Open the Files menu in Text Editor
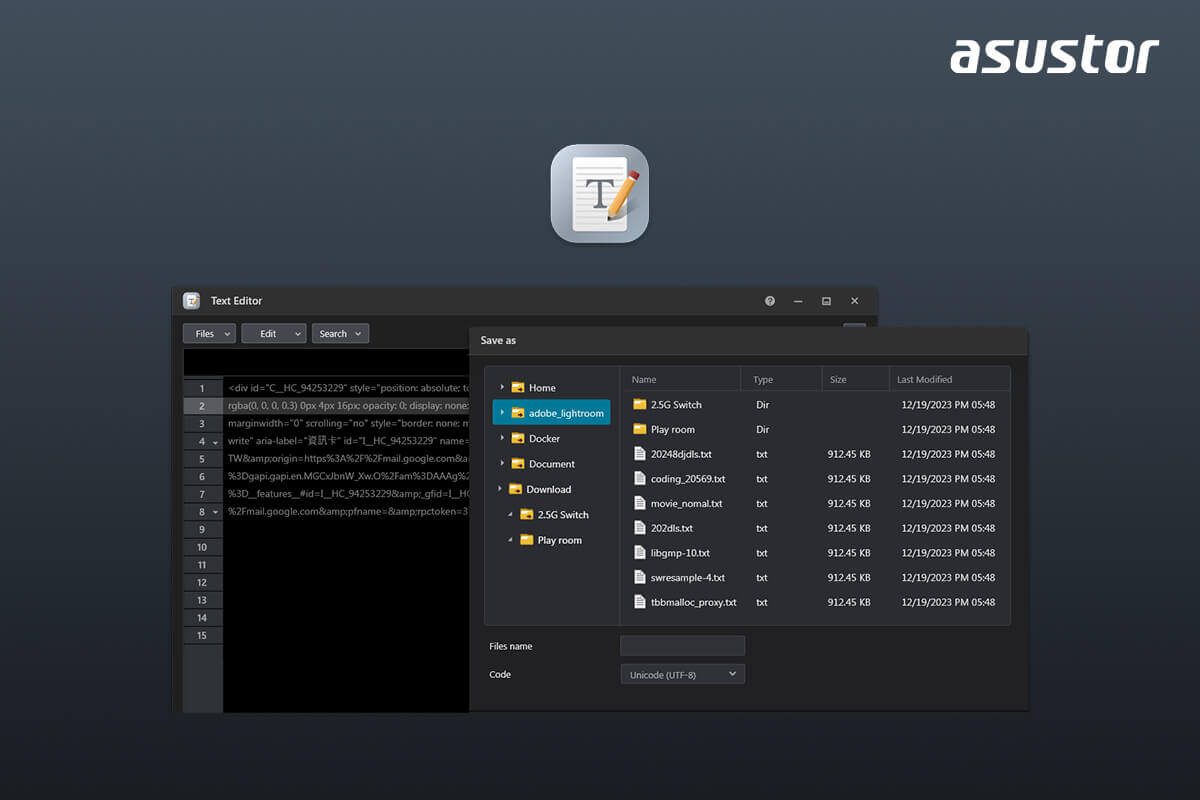Screen dimensions: 1200x800 [x=209, y=333]
